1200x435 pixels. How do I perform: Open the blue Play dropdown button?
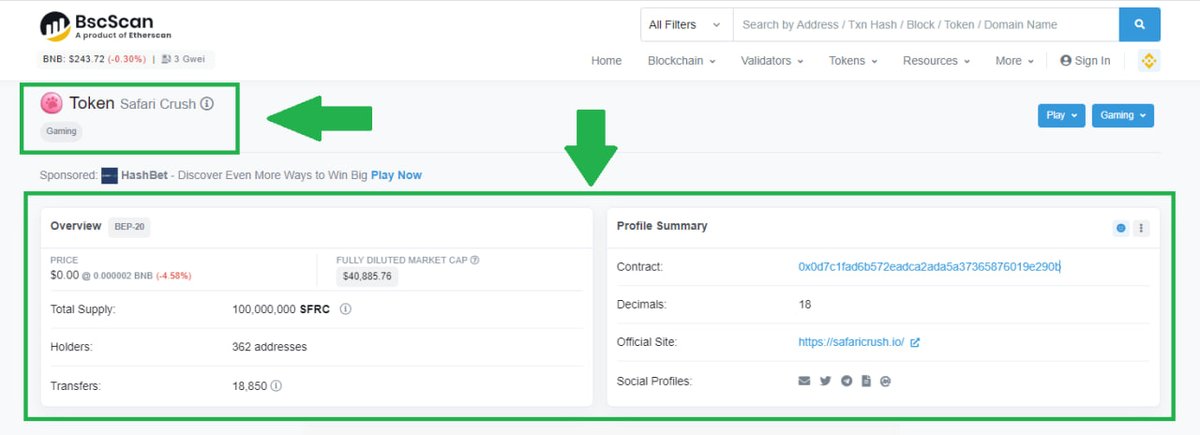(x=1061, y=115)
